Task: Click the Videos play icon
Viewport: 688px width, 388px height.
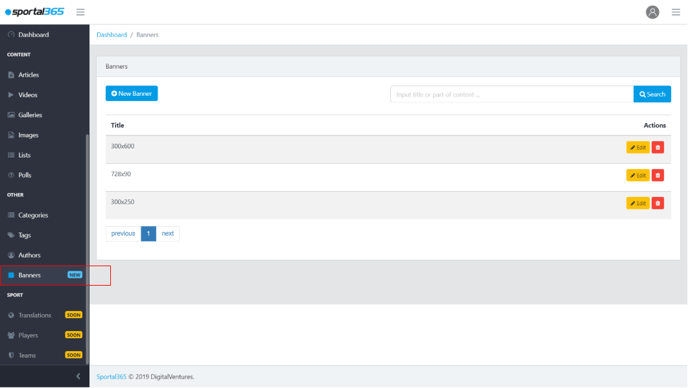Action: 11,95
